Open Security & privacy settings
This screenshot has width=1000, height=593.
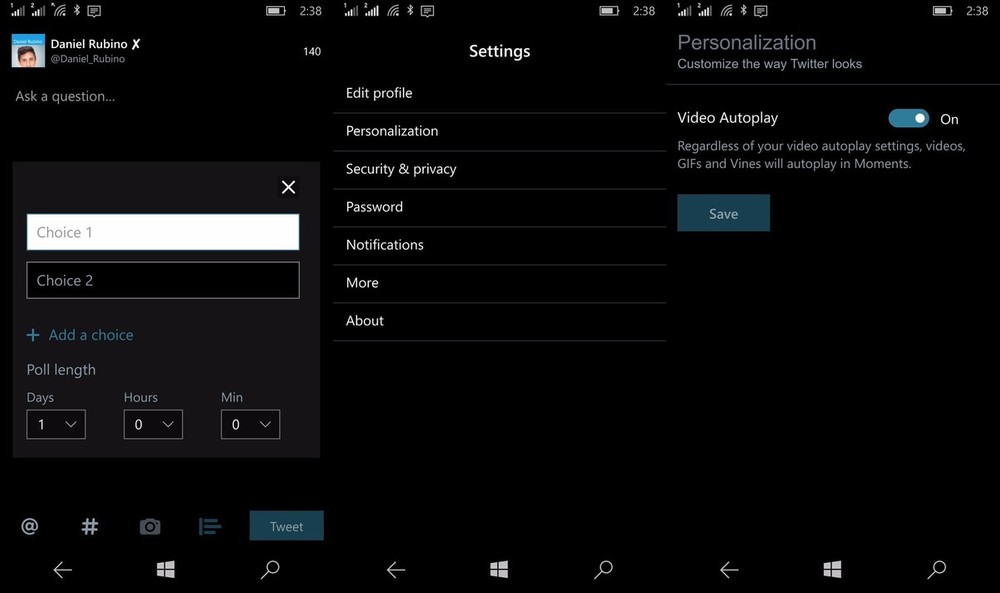[499, 170]
